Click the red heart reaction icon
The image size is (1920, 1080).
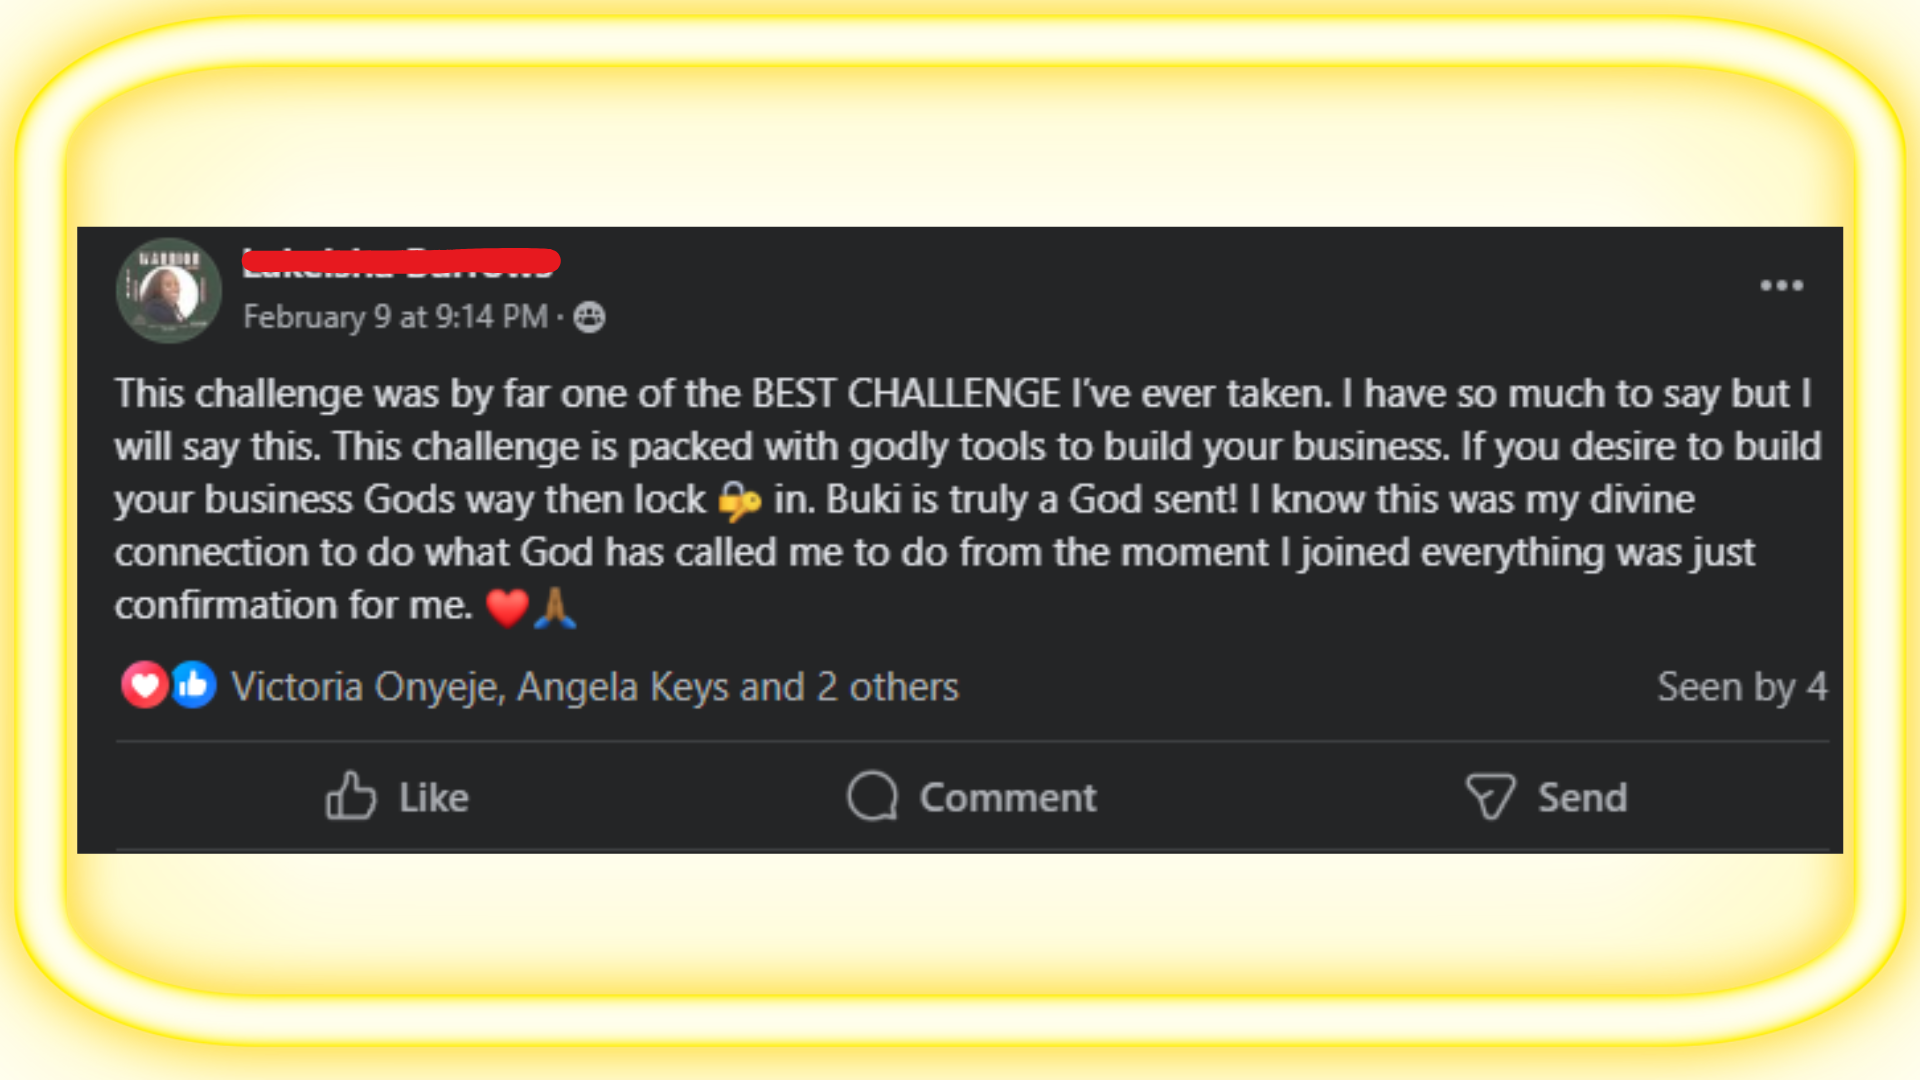(x=144, y=686)
